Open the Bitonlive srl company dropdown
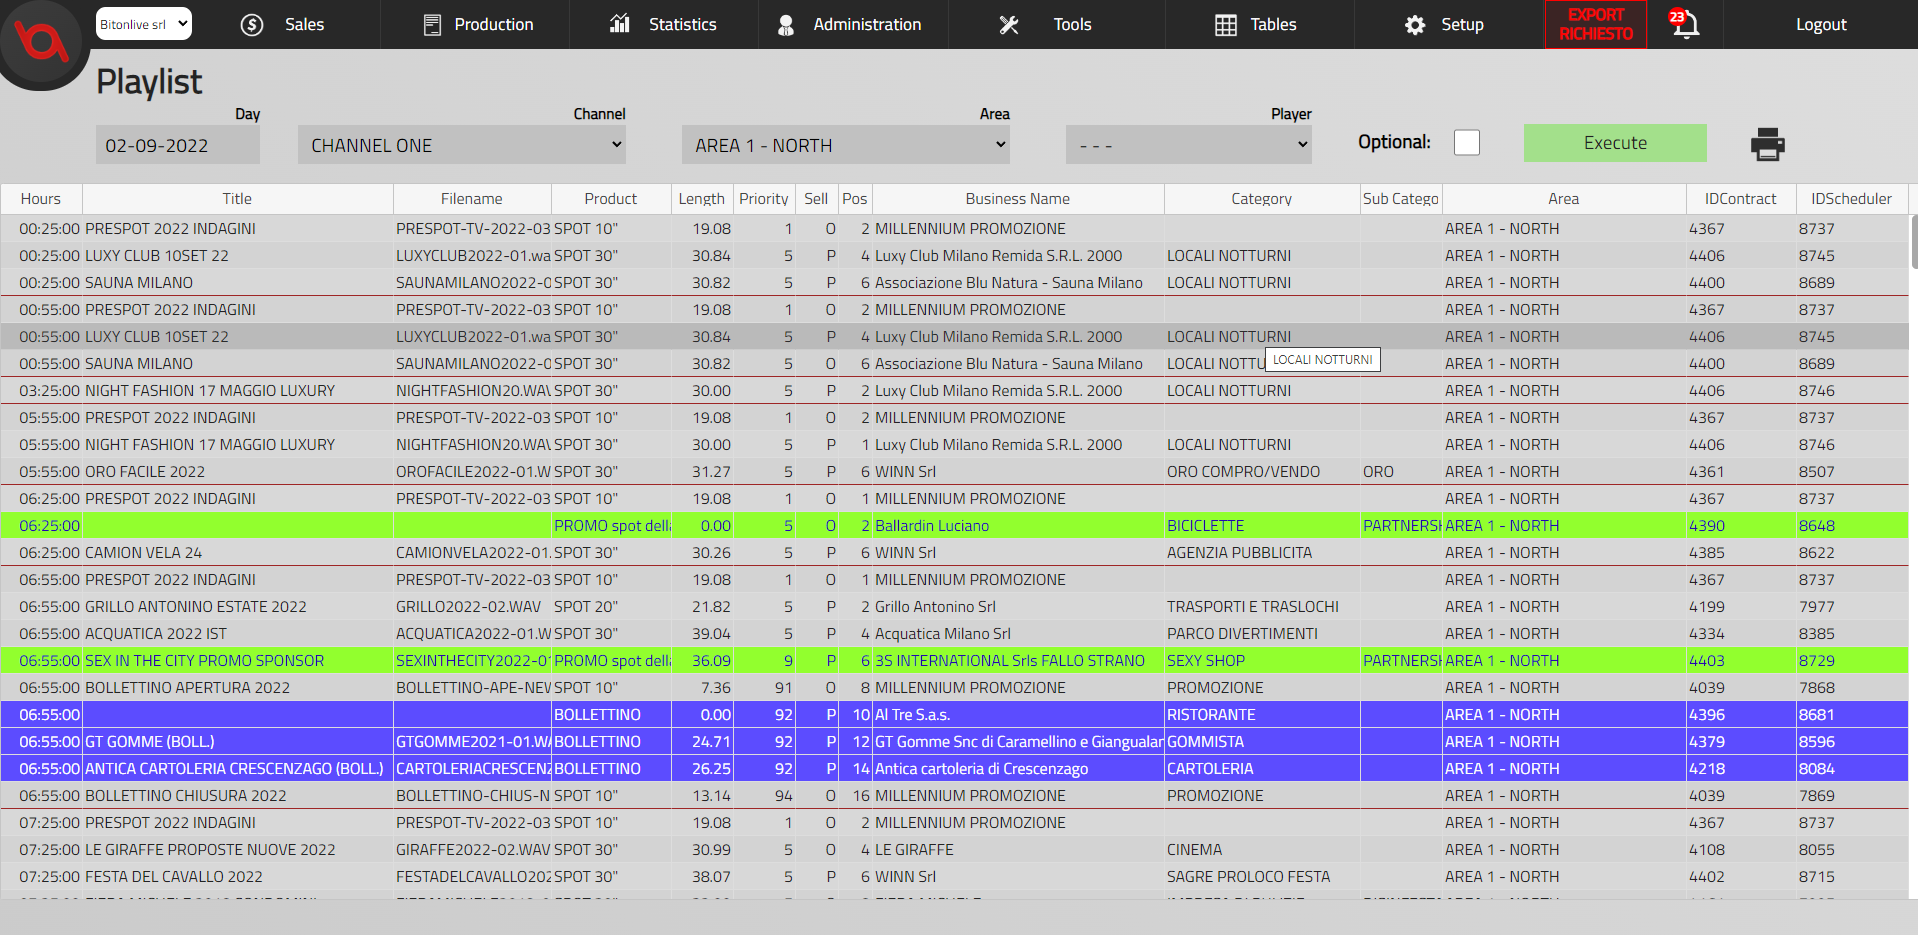Image resolution: width=1918 pixels, height=935 pixels. (x=144, y=24)
